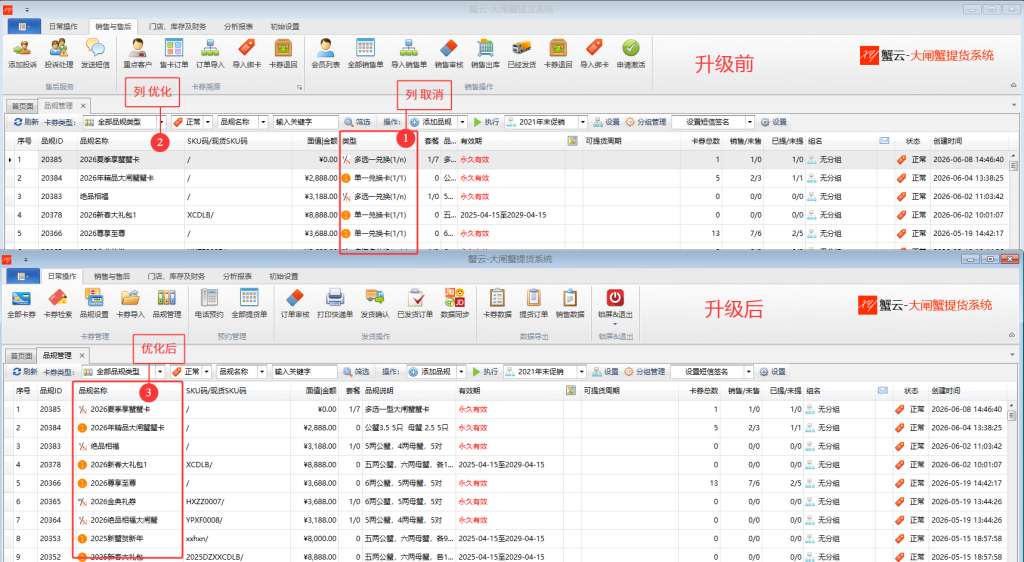This screenshot has width=1024, height=562.
Task: Click 售卡订单 icon in upper window
Action: pos(174,48)
